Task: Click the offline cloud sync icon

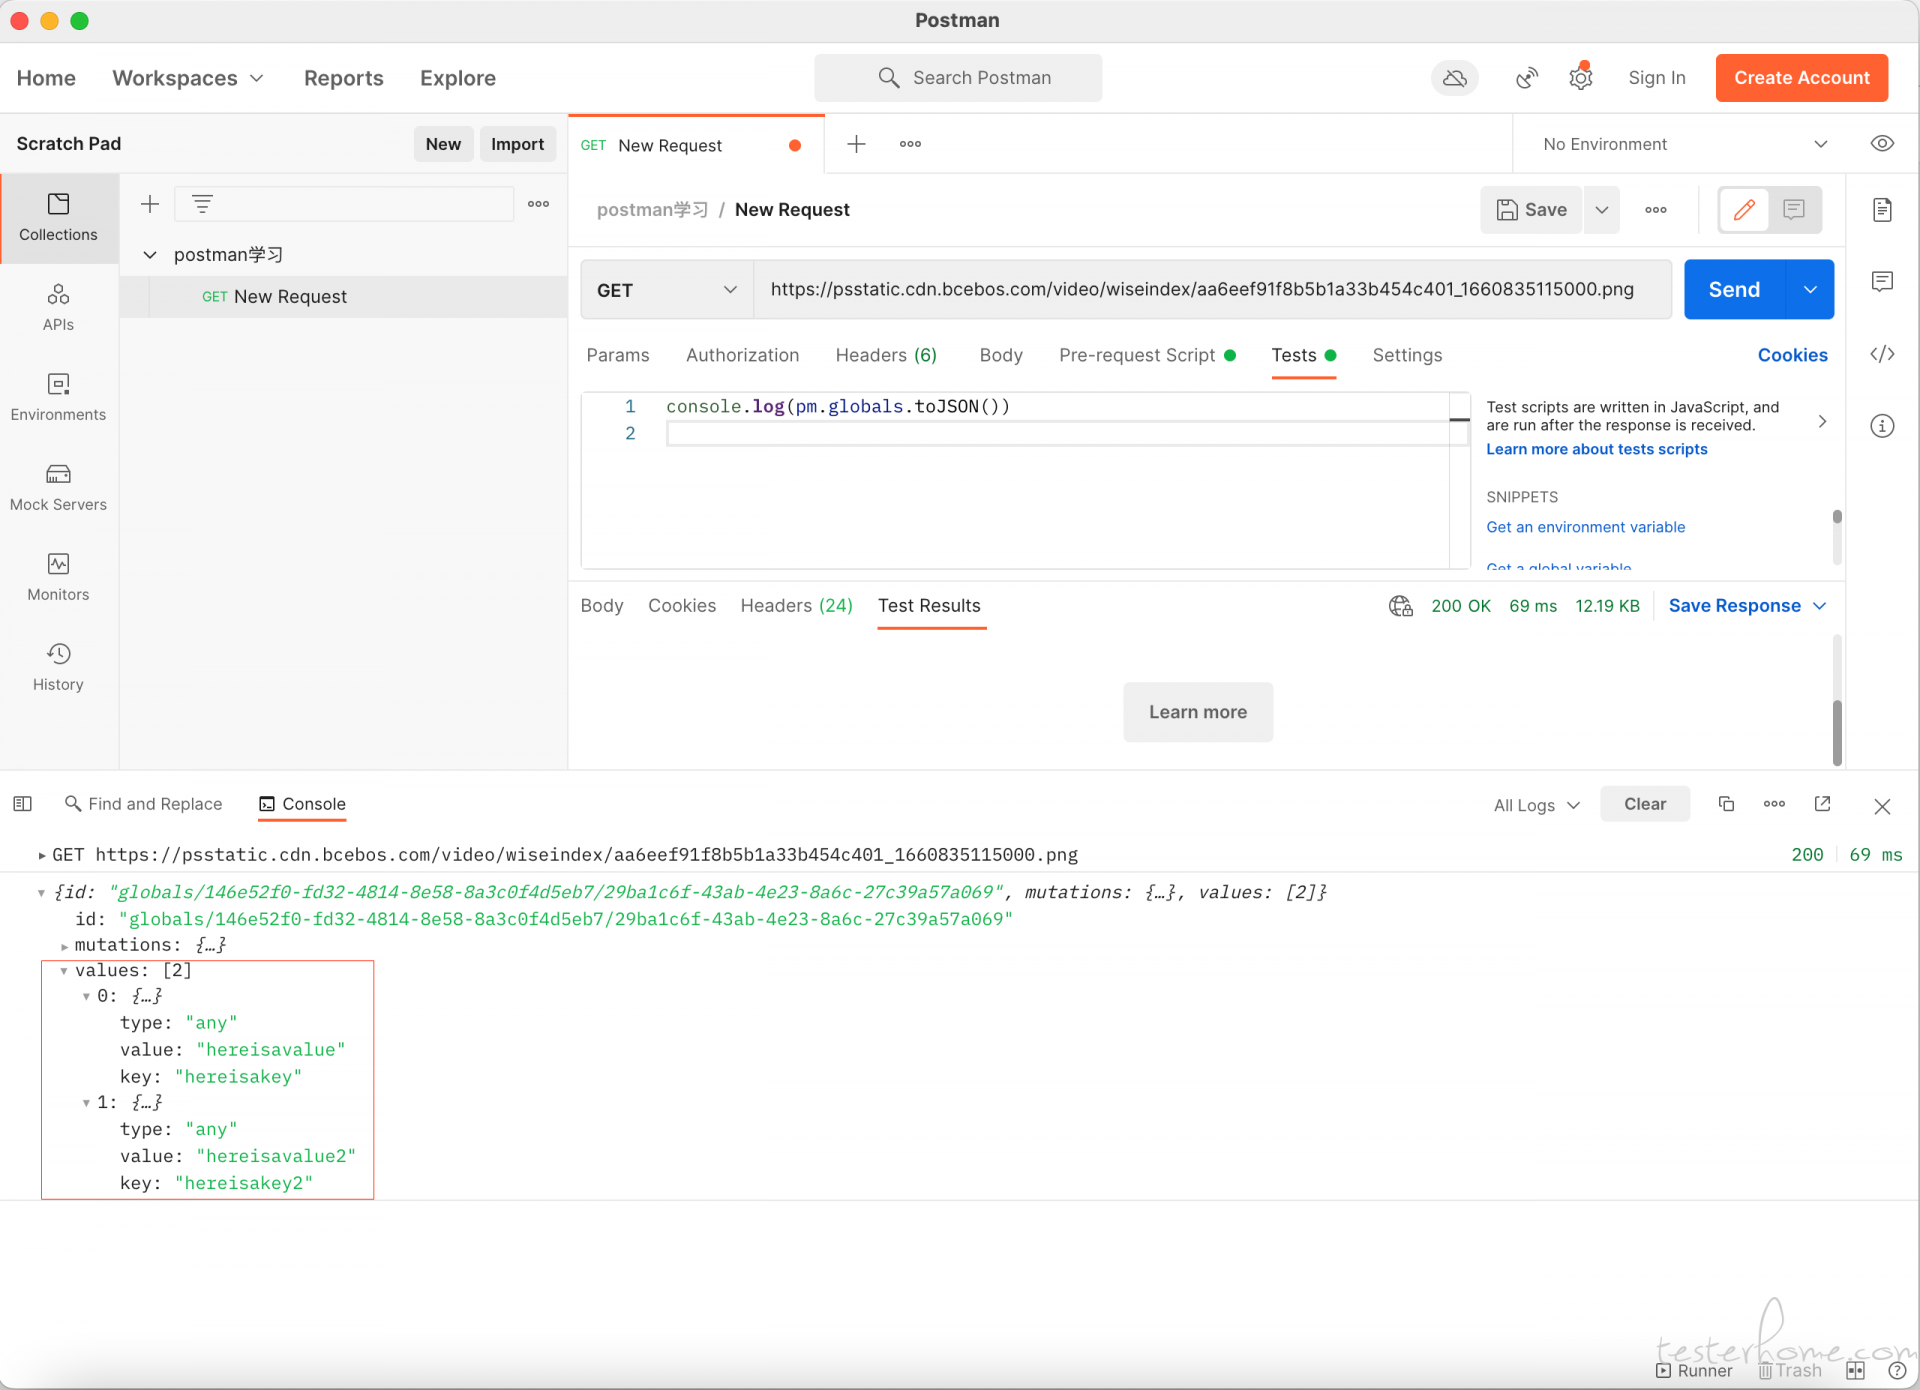Action: (x=1455, y=78)
